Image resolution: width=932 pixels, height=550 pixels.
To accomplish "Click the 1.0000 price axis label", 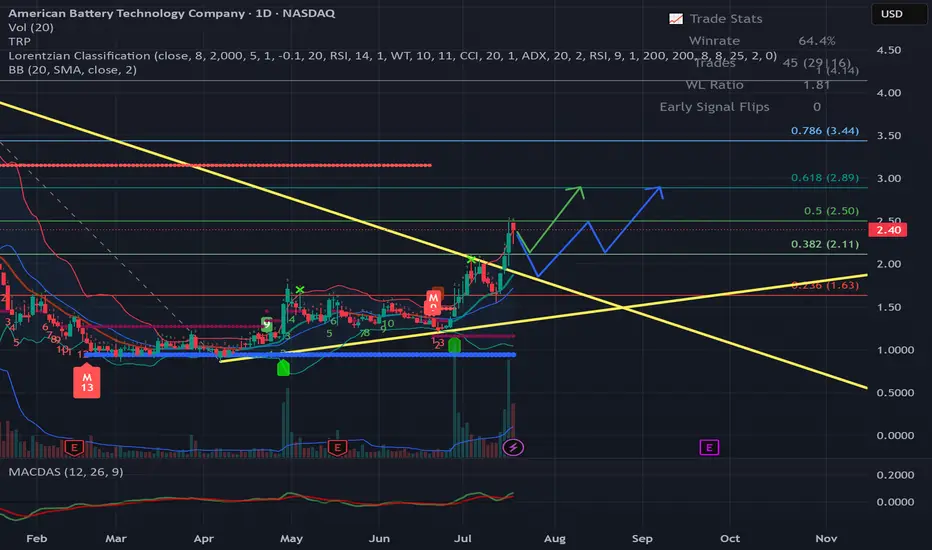I will click(895, 350).
